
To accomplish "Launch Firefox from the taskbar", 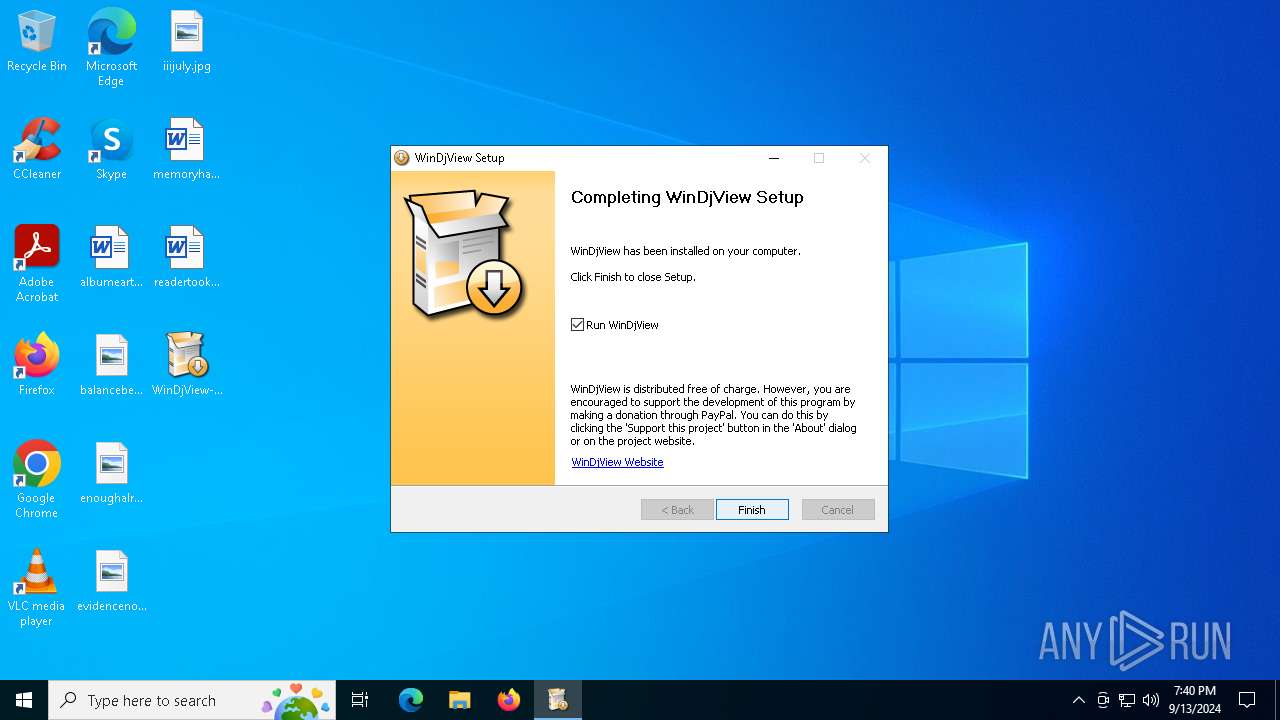I will tap(508, 700).
